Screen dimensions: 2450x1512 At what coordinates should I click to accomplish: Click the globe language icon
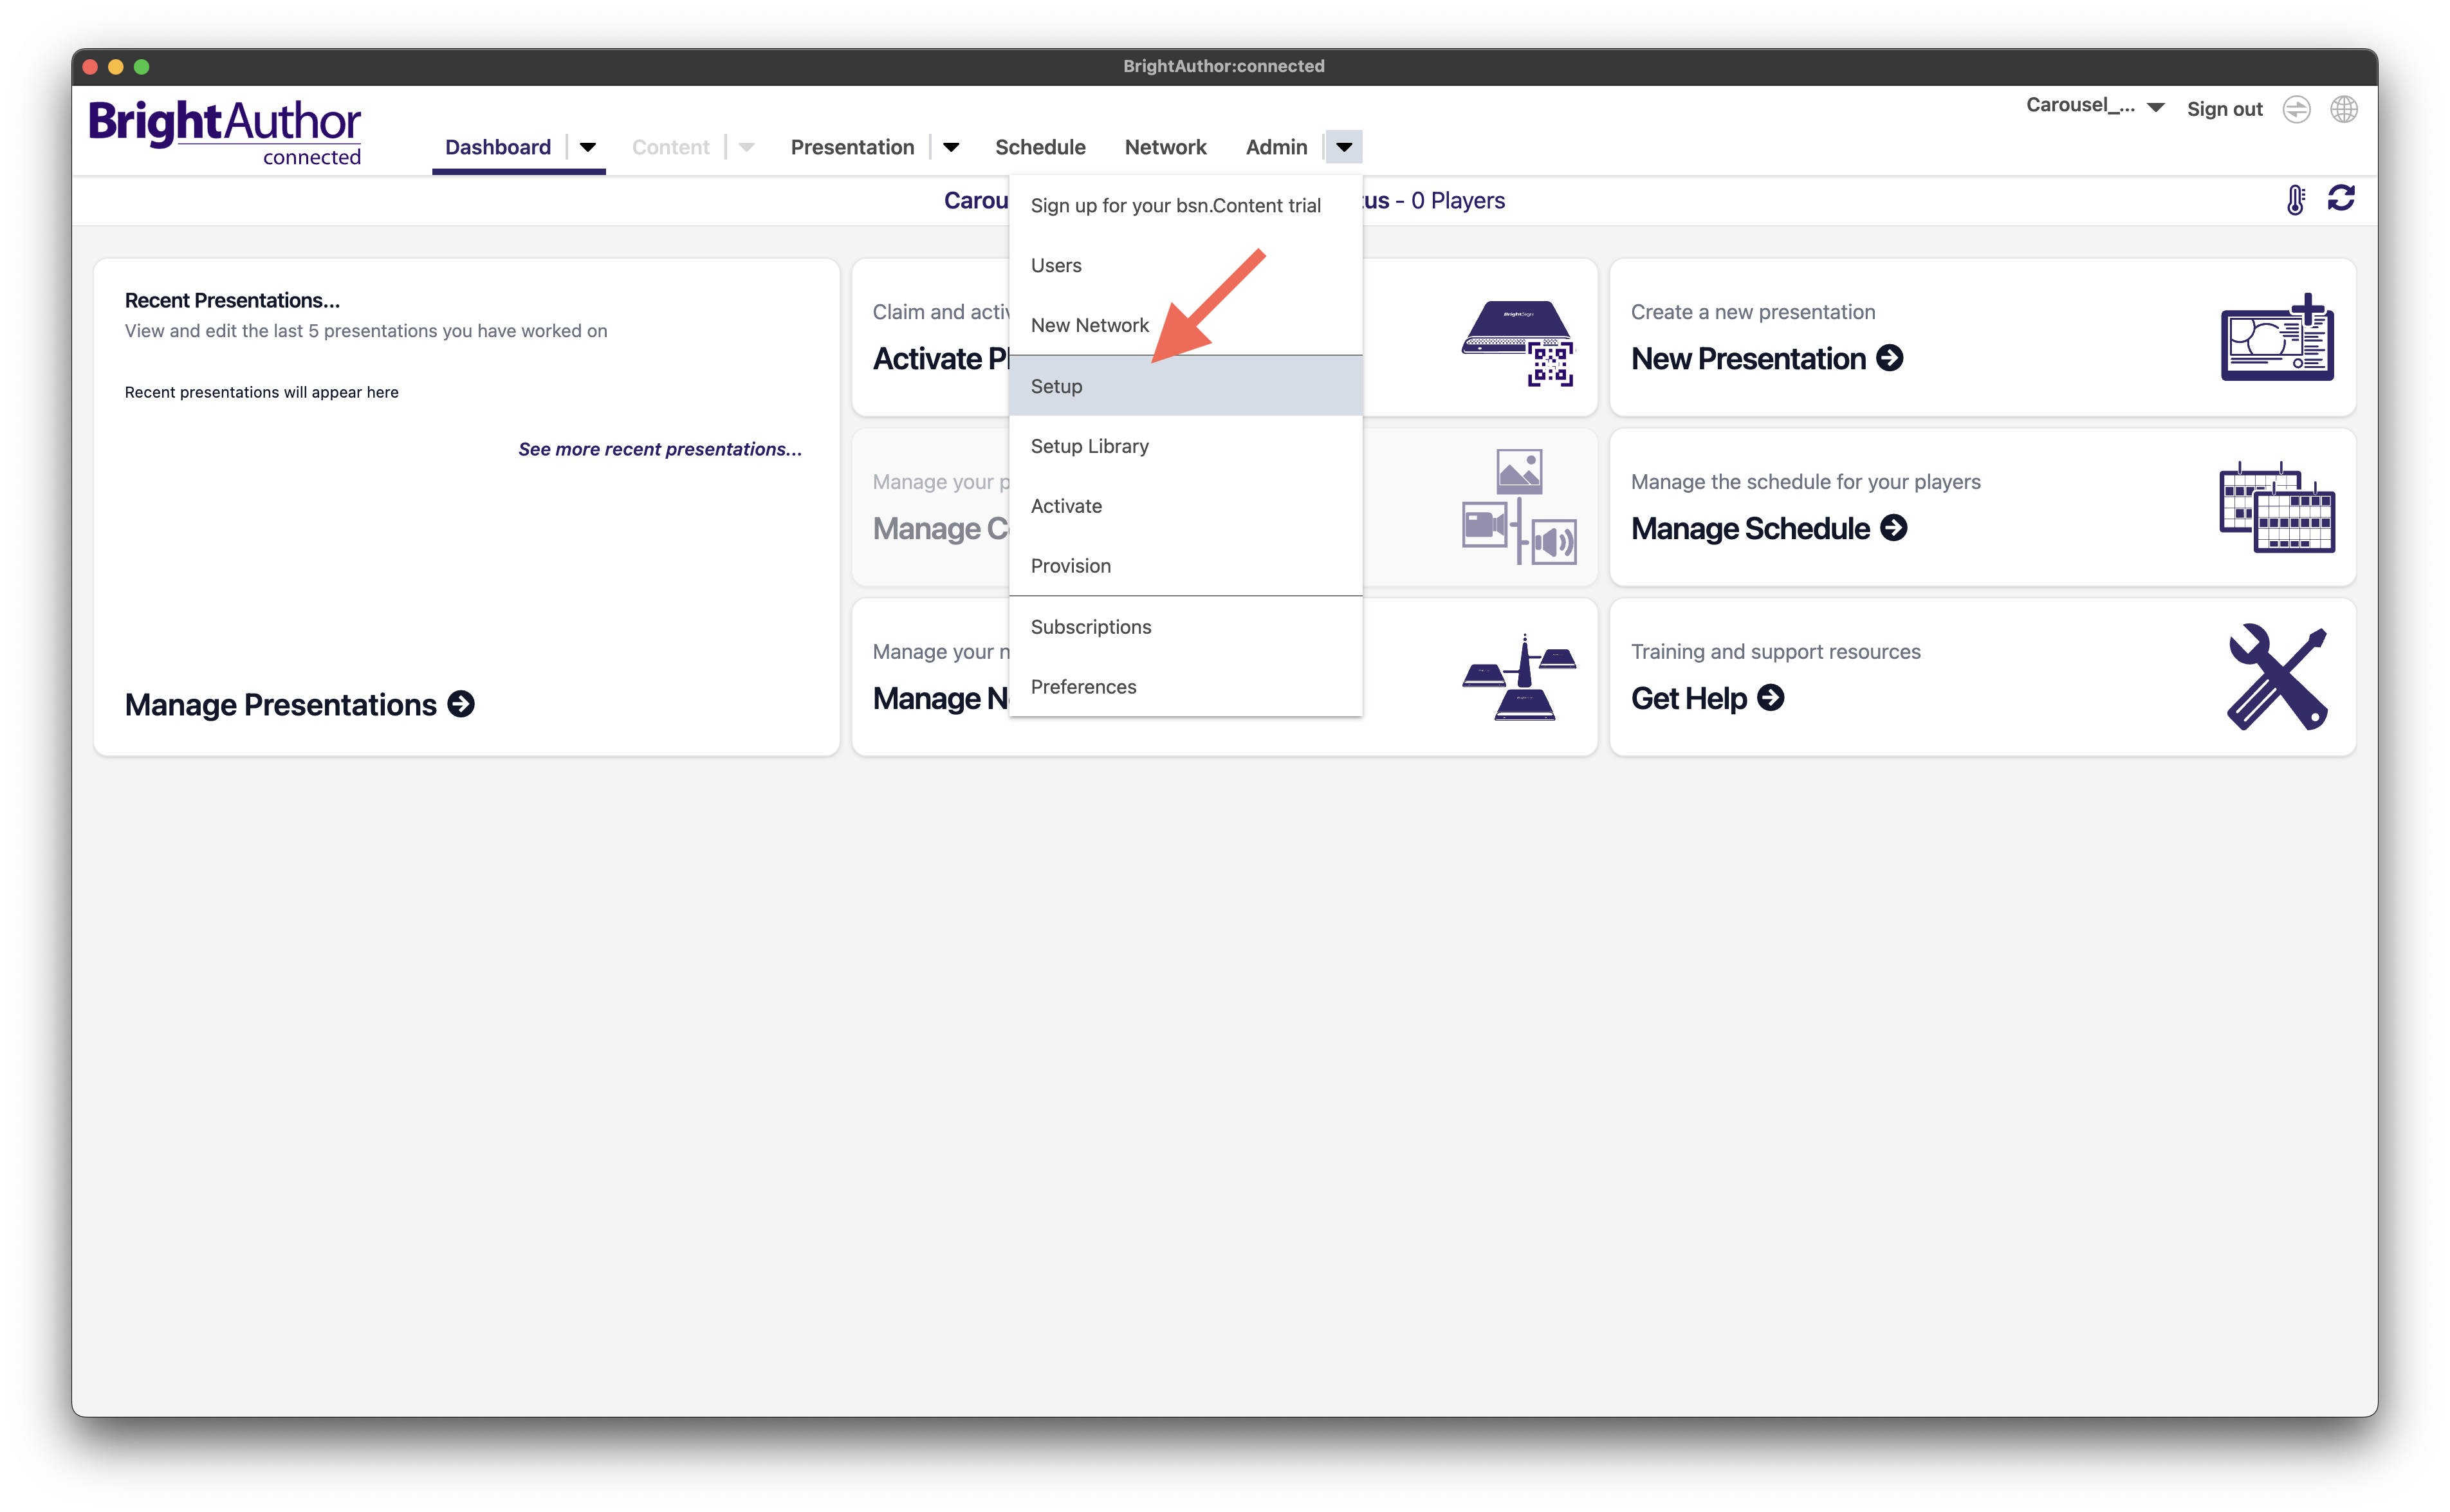click(x=2344, y=109)
